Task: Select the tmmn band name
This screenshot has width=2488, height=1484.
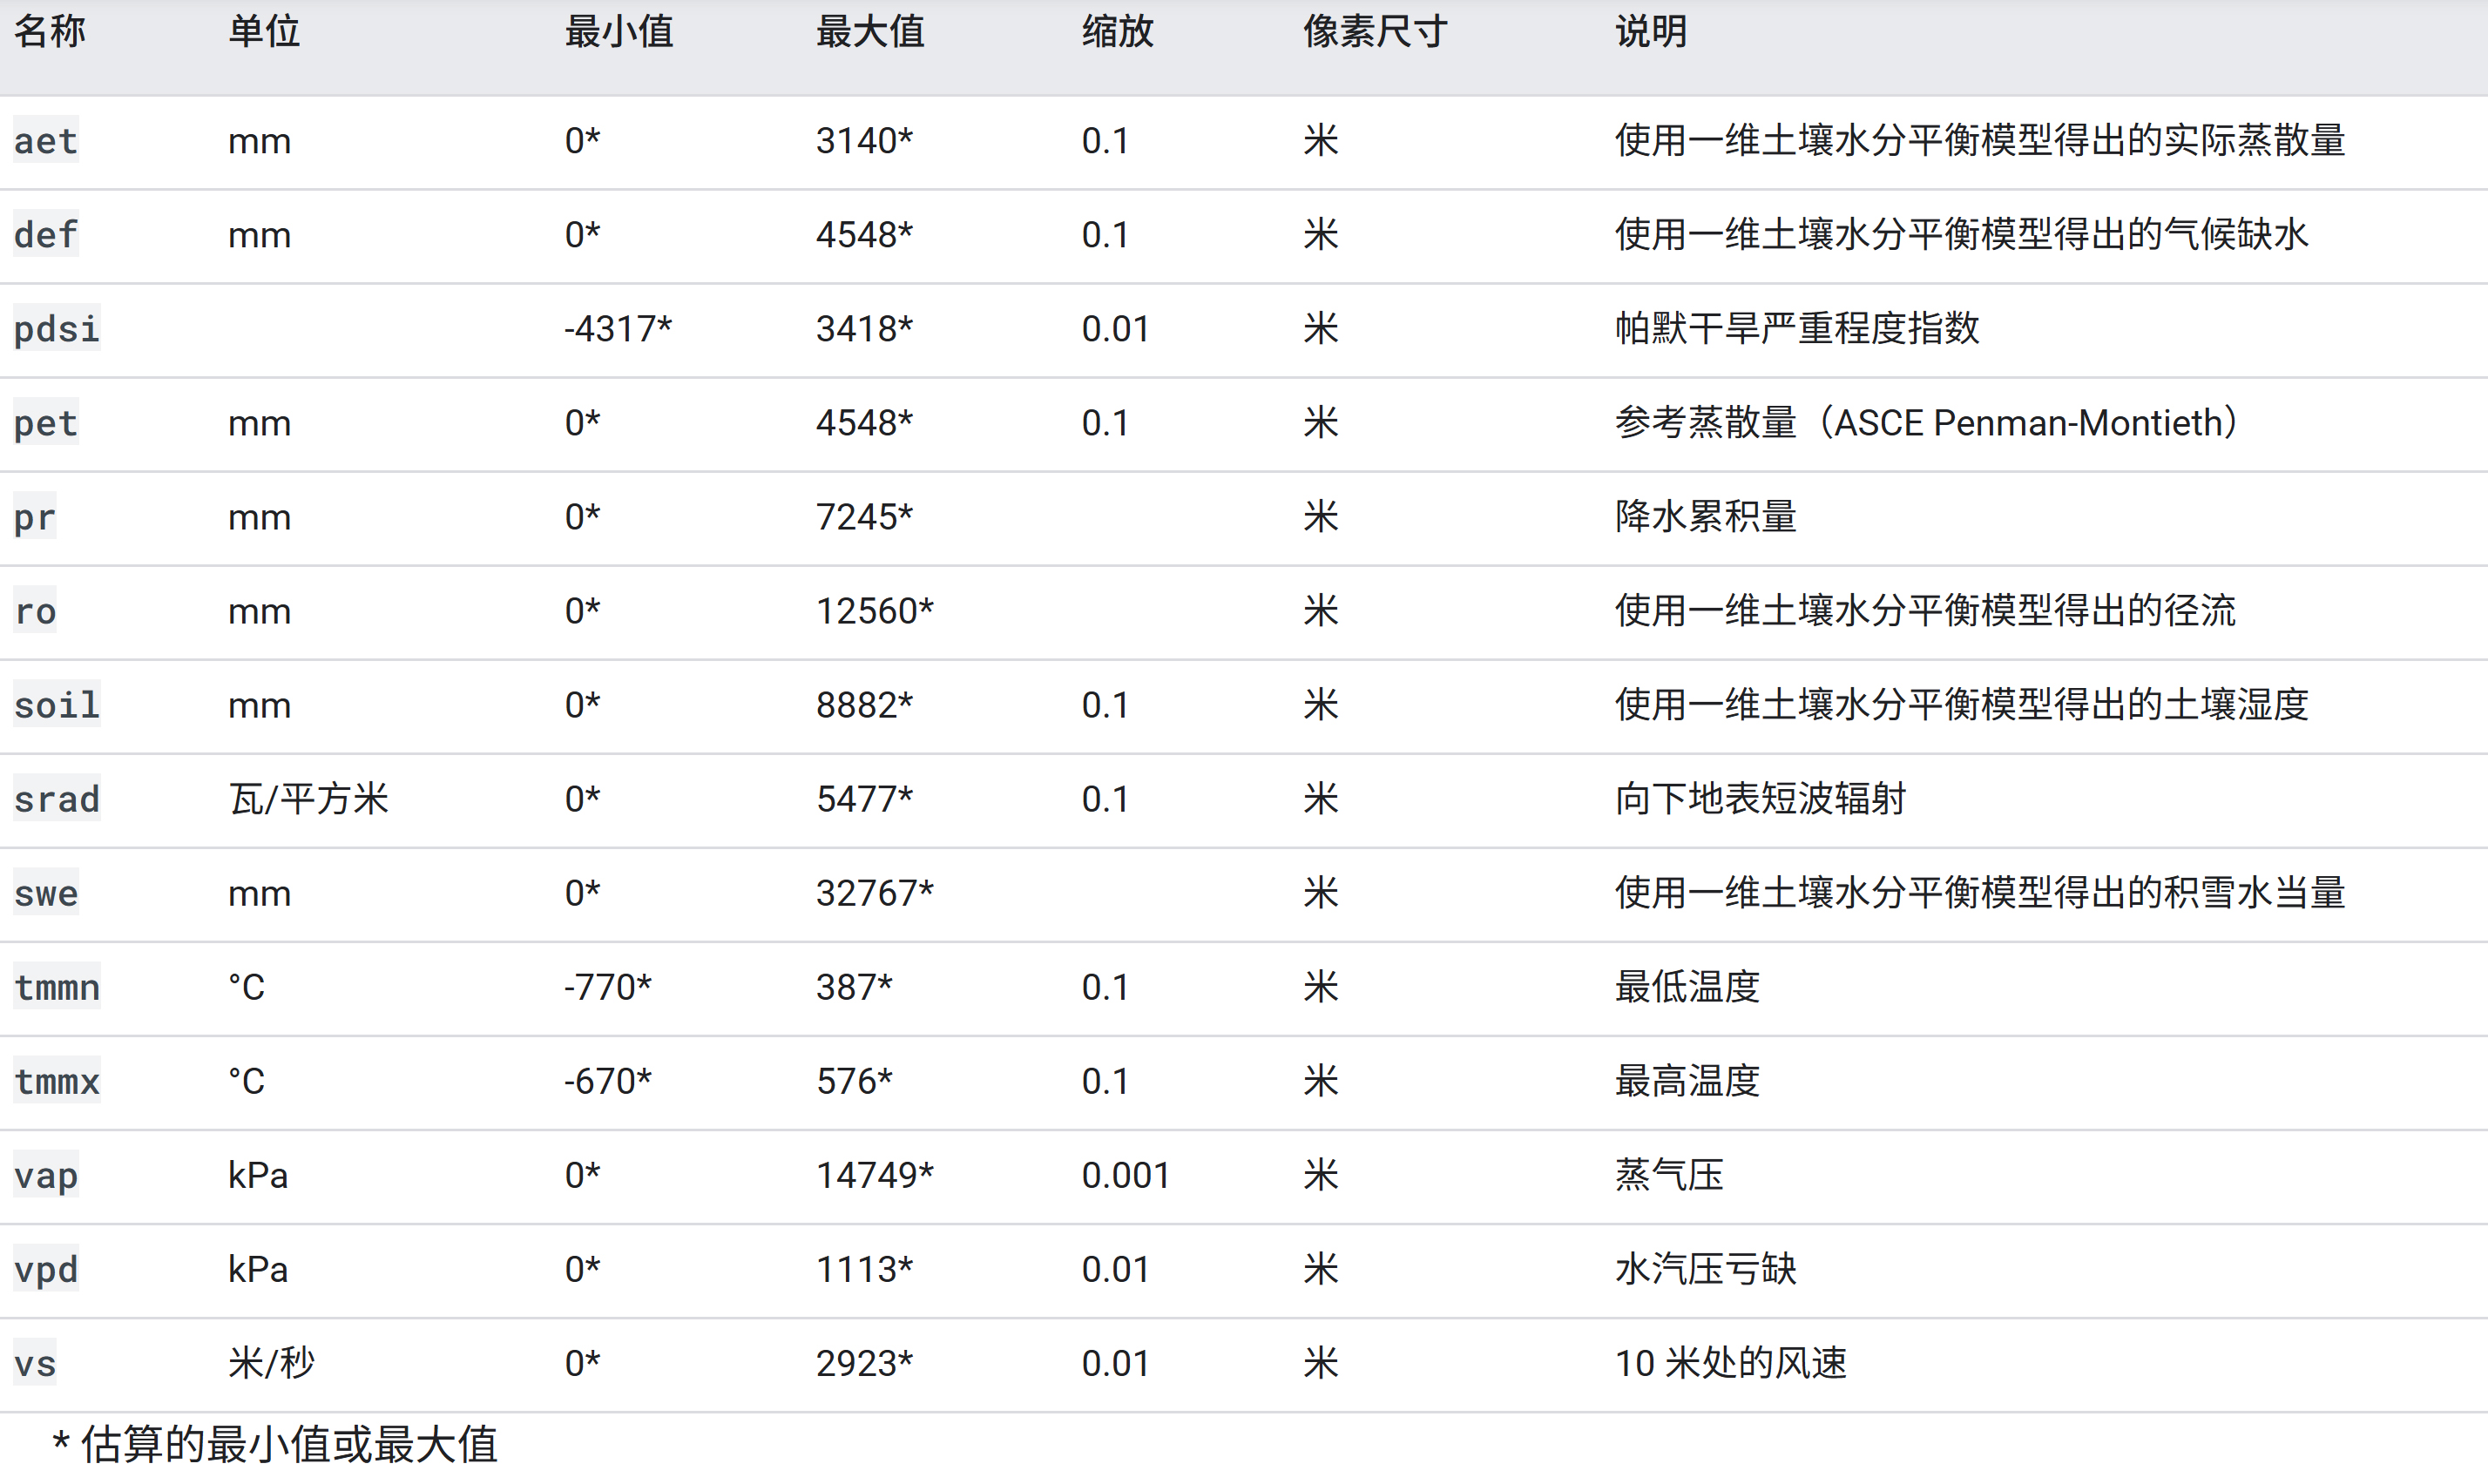Action: coord(57,987)
